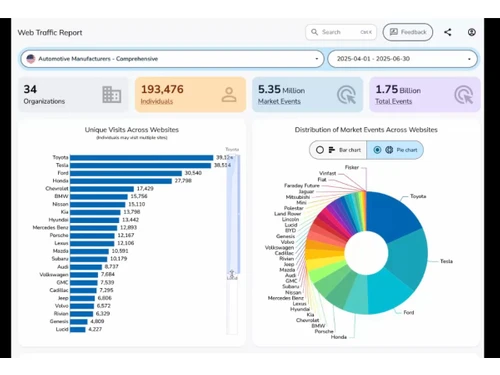Click the Land Rover pie label
Screen dimensions: 500x375
tap(287, 214)
